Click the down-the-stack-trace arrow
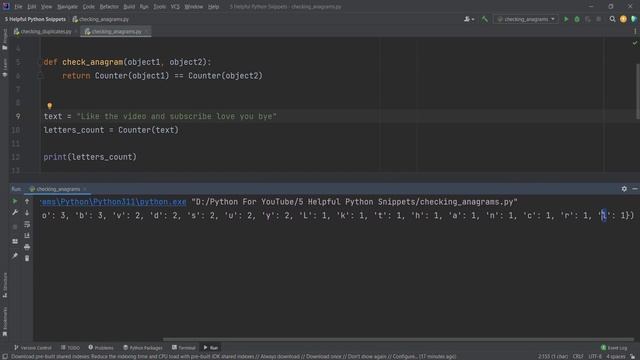Image resolution: width=640 pixels, height=360 pixels. 27,213
